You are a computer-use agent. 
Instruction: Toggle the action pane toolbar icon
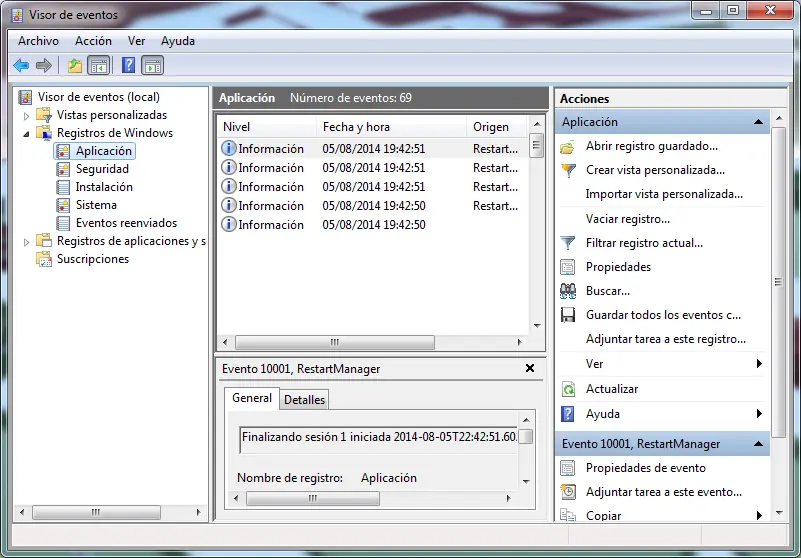153,65
